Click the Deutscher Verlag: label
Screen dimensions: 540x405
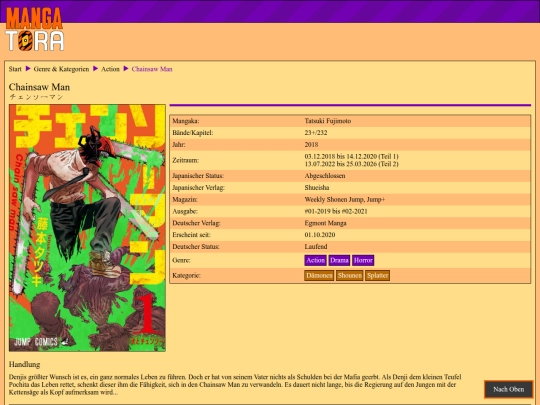196,223
